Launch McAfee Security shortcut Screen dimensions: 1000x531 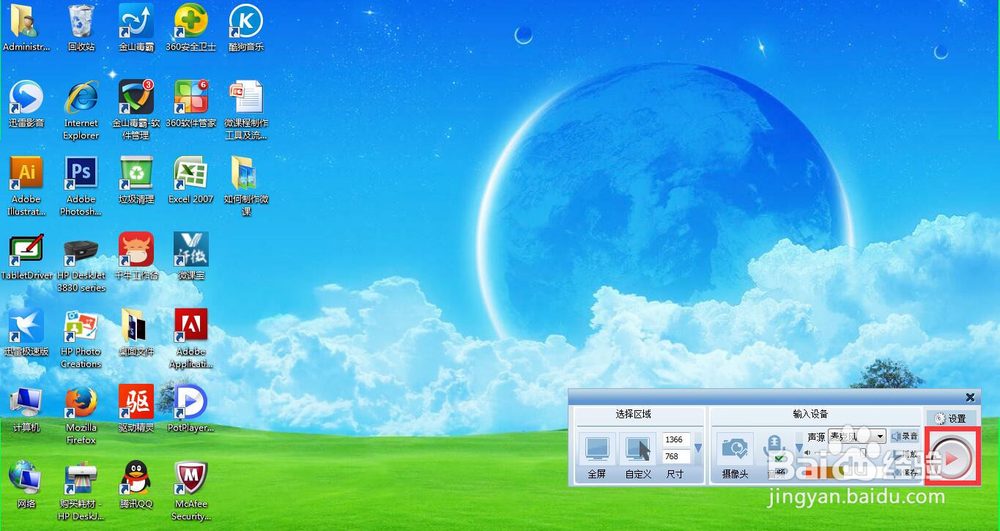(191, 491)
